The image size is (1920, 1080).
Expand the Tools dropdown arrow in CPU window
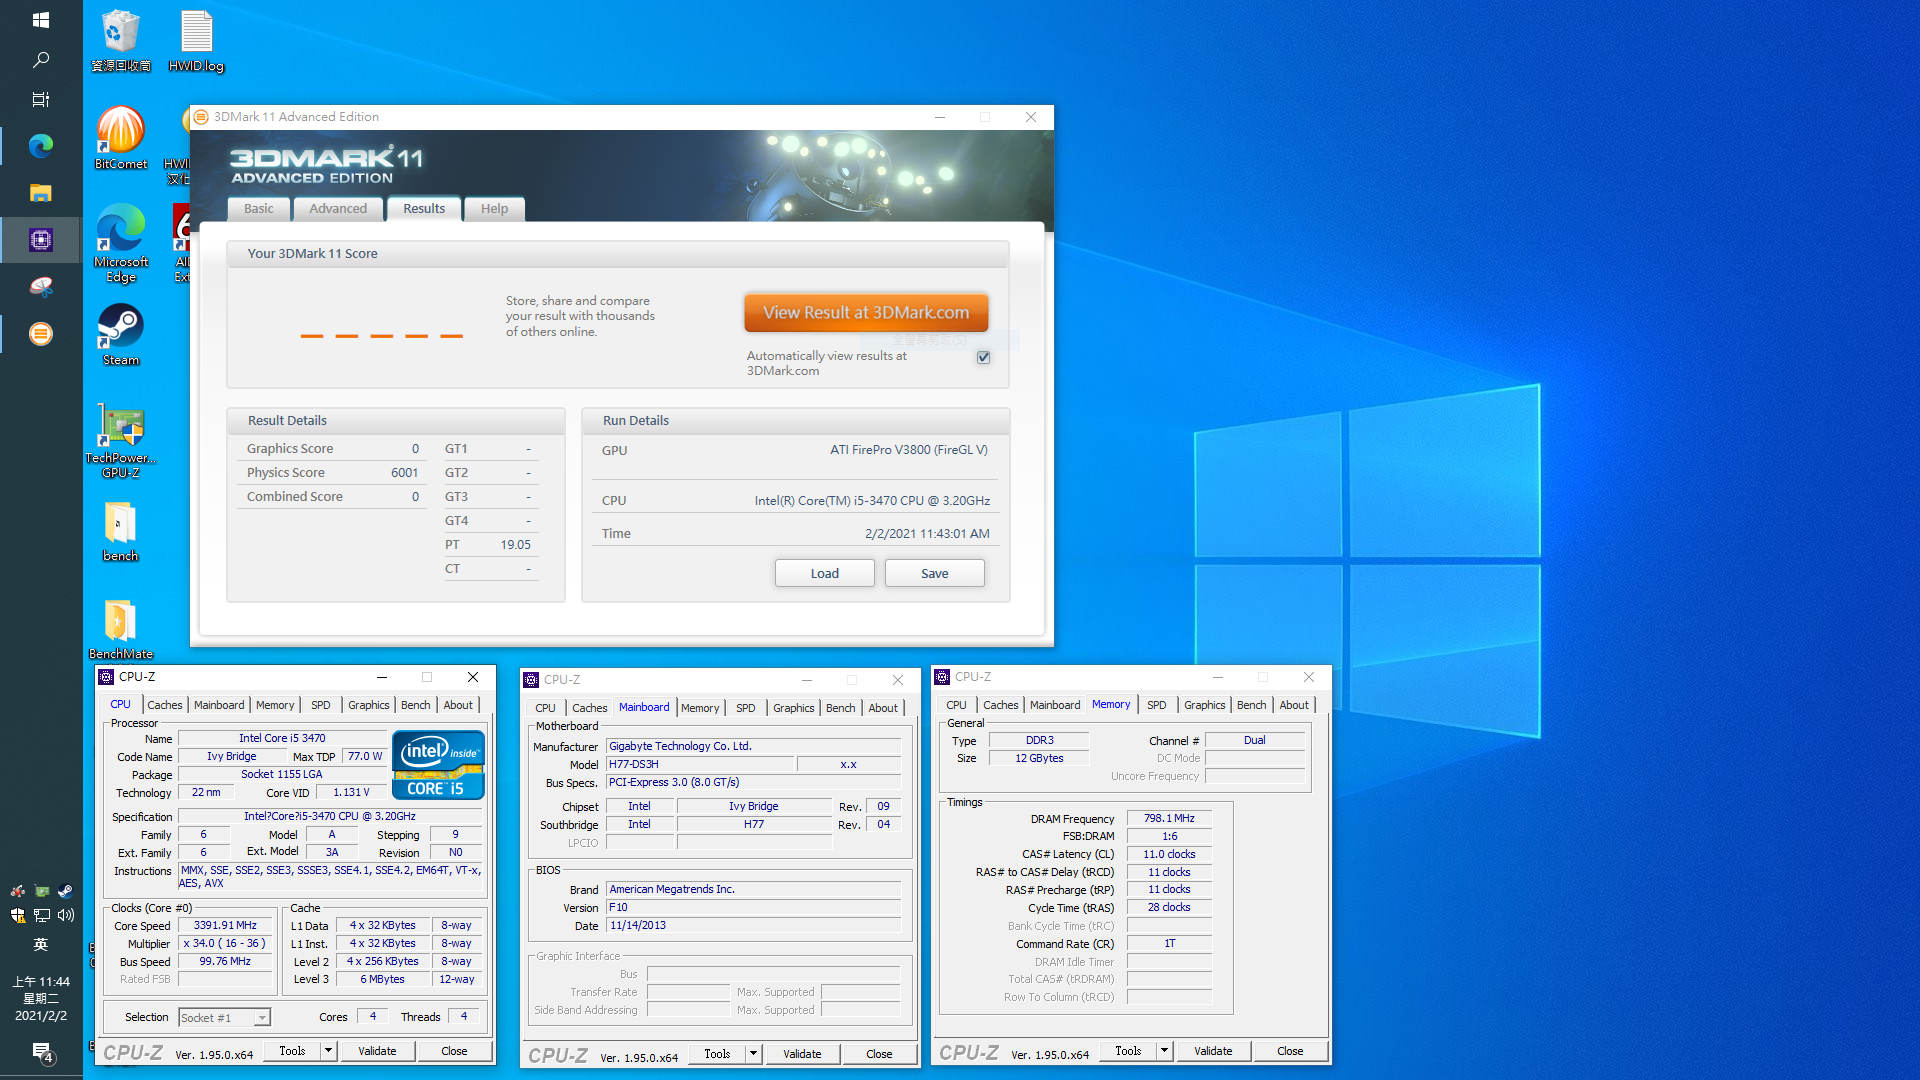click(x=328, y=1051)
